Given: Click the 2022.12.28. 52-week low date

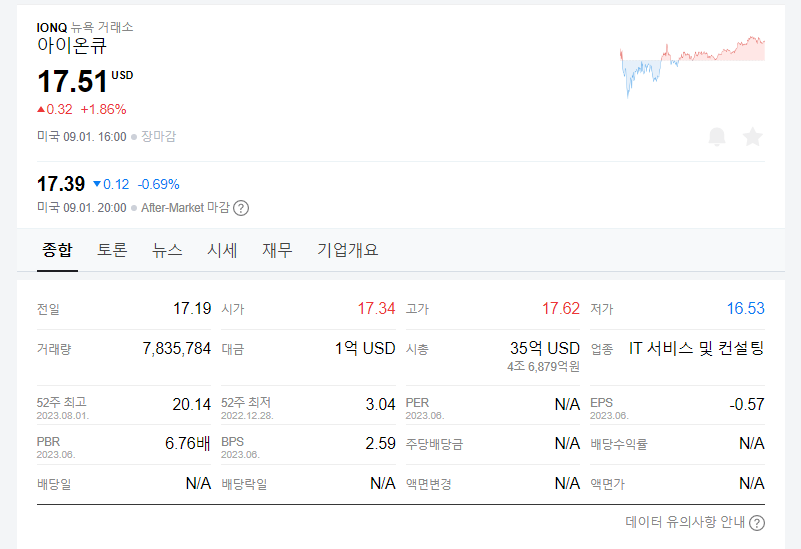Looking at the screenshot, I should 247,416.
